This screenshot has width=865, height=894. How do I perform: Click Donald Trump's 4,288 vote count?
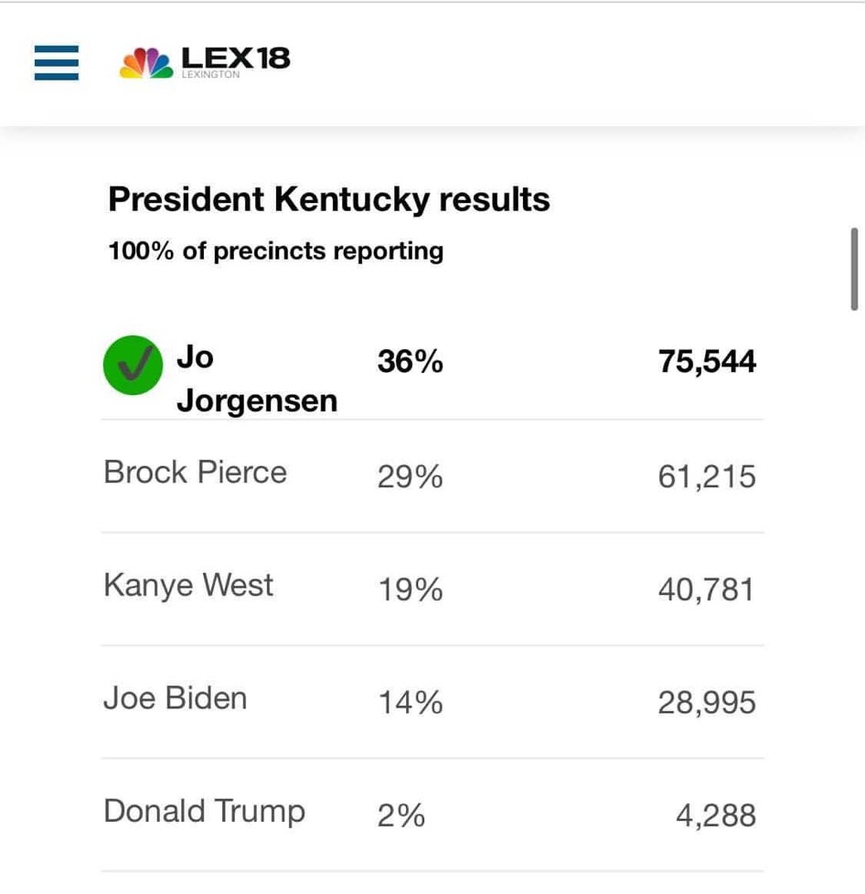point(716,815)
